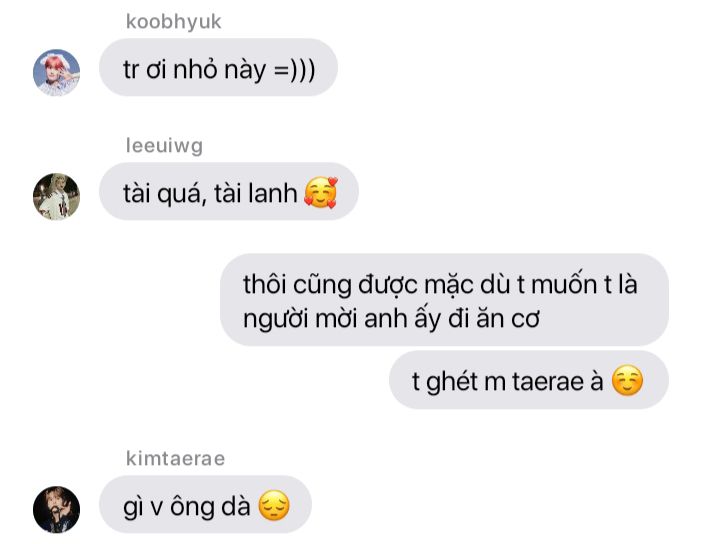Click the relieved face emoji in sent message
The image size is (720, 544).
click(x=627, y=381)
